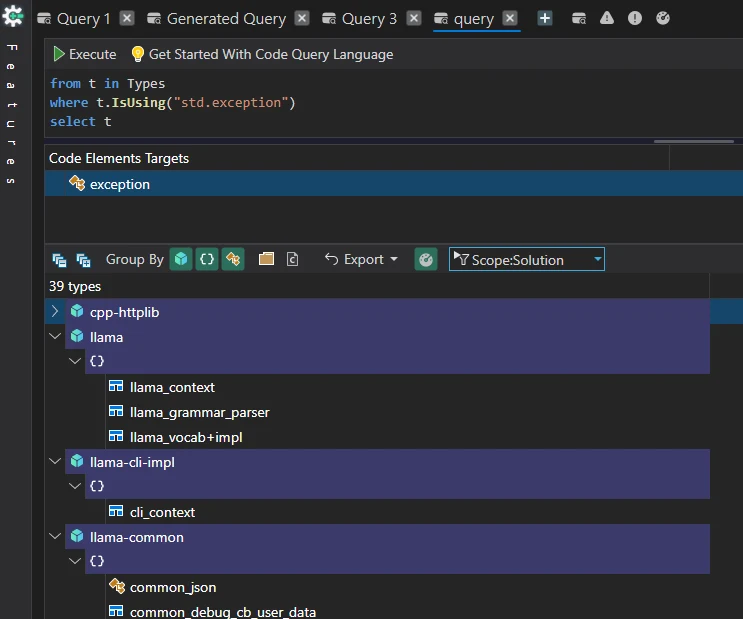Open the exclamation circle icon in tab bar
Screen dimensions: 743x619
tap(635, 18)
